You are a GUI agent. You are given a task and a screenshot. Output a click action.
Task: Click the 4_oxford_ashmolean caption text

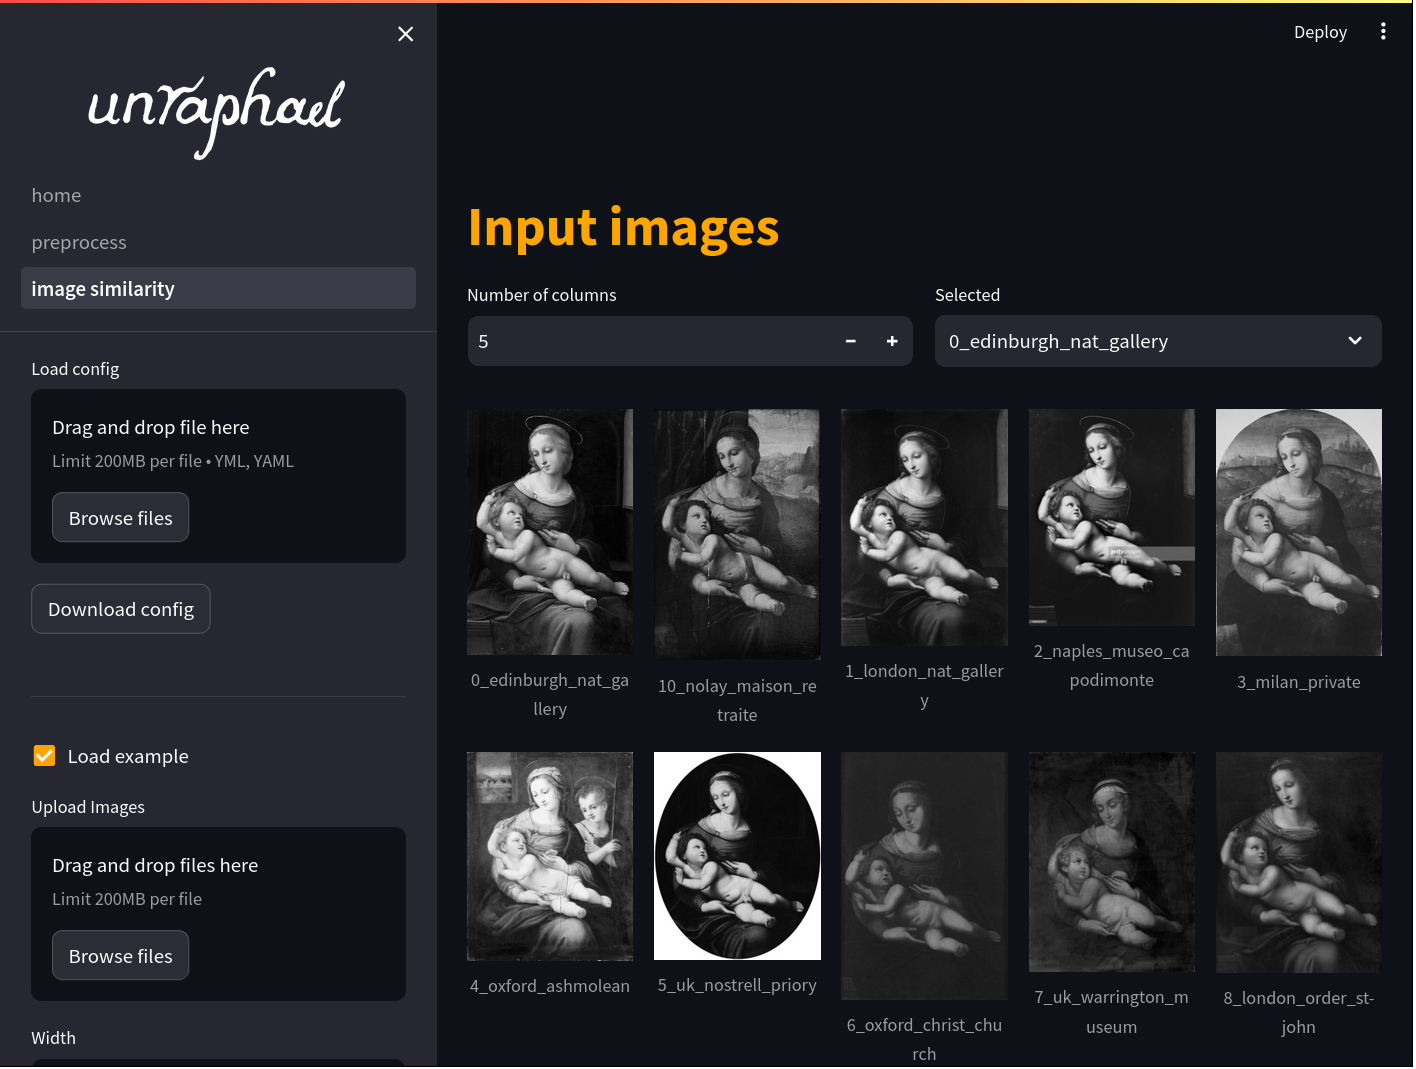point(551,987)
